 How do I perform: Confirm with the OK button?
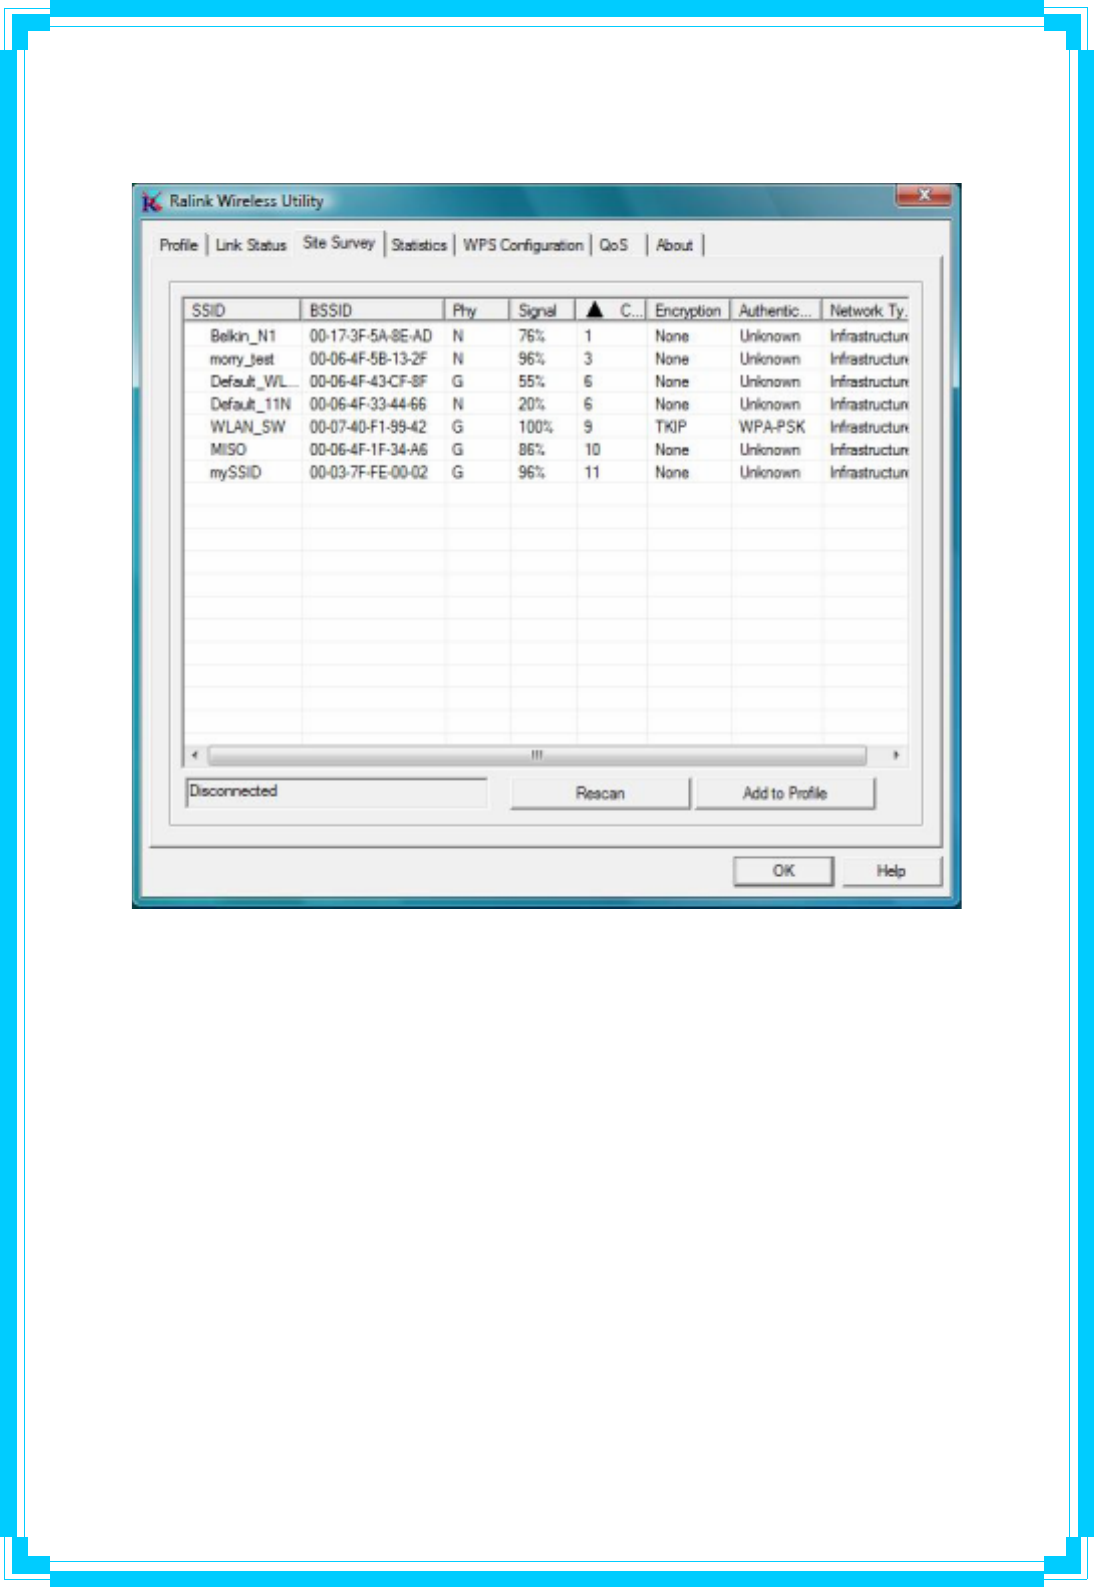pos(783,871)
